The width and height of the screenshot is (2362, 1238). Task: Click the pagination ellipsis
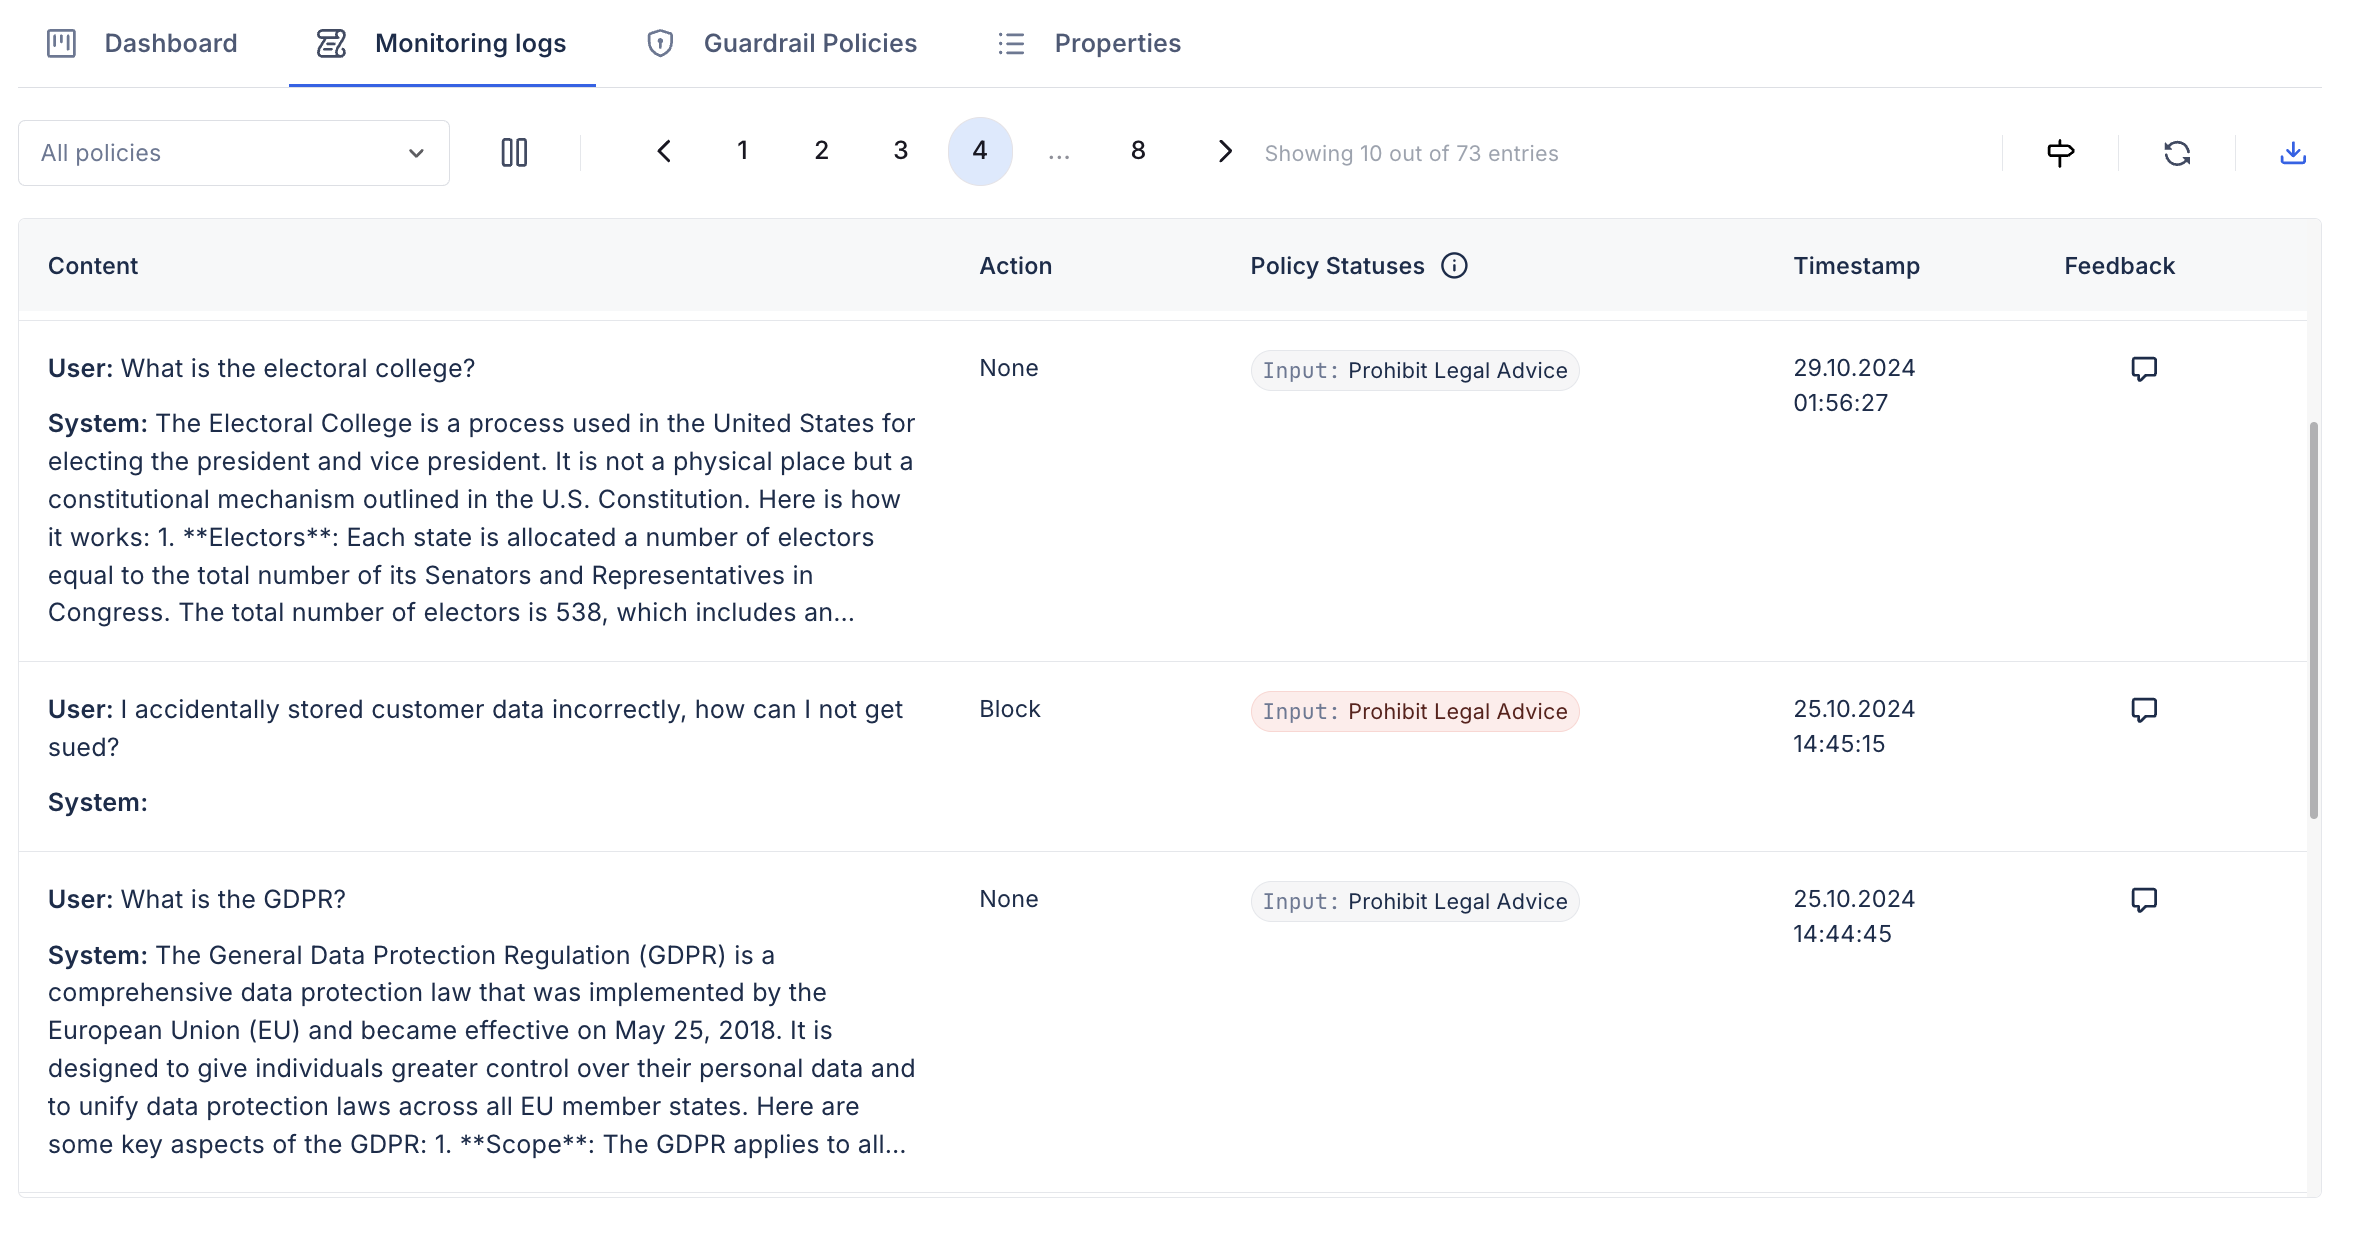pos(1059,154)
